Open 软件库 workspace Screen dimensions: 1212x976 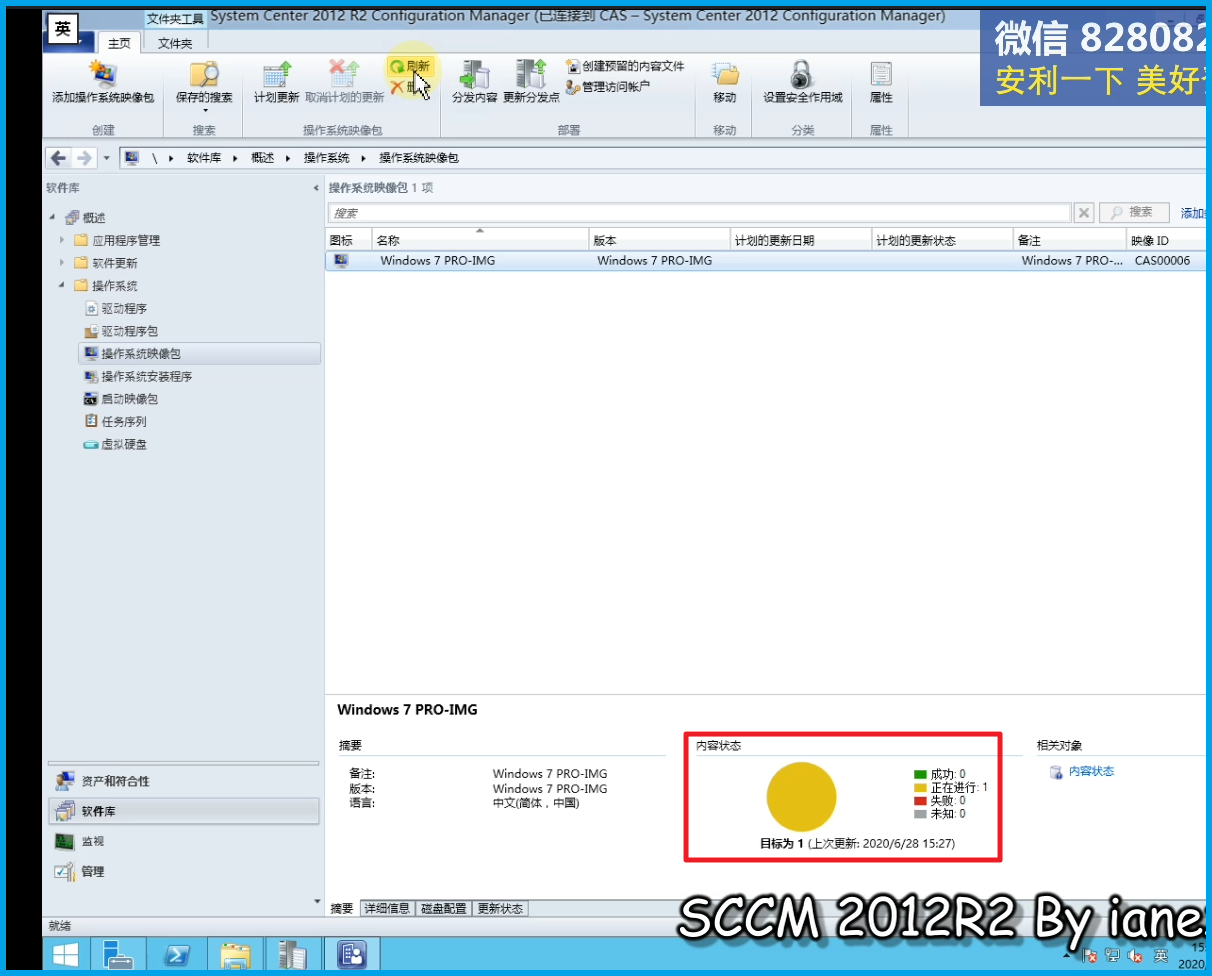click(x=184, y=811)
